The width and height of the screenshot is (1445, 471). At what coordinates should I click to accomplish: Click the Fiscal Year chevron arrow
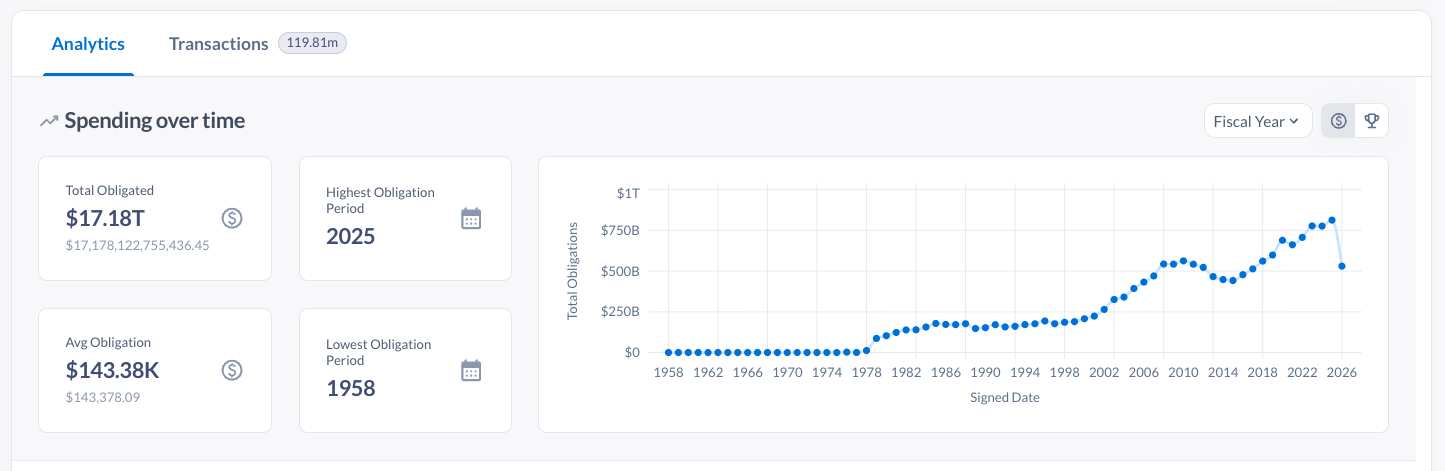[x=1294, y=121]
